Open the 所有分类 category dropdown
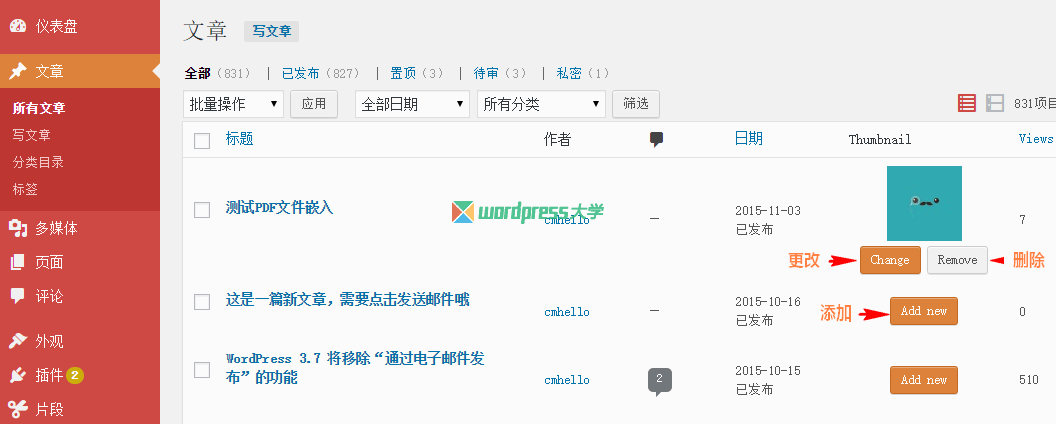 tap(541, 104)
